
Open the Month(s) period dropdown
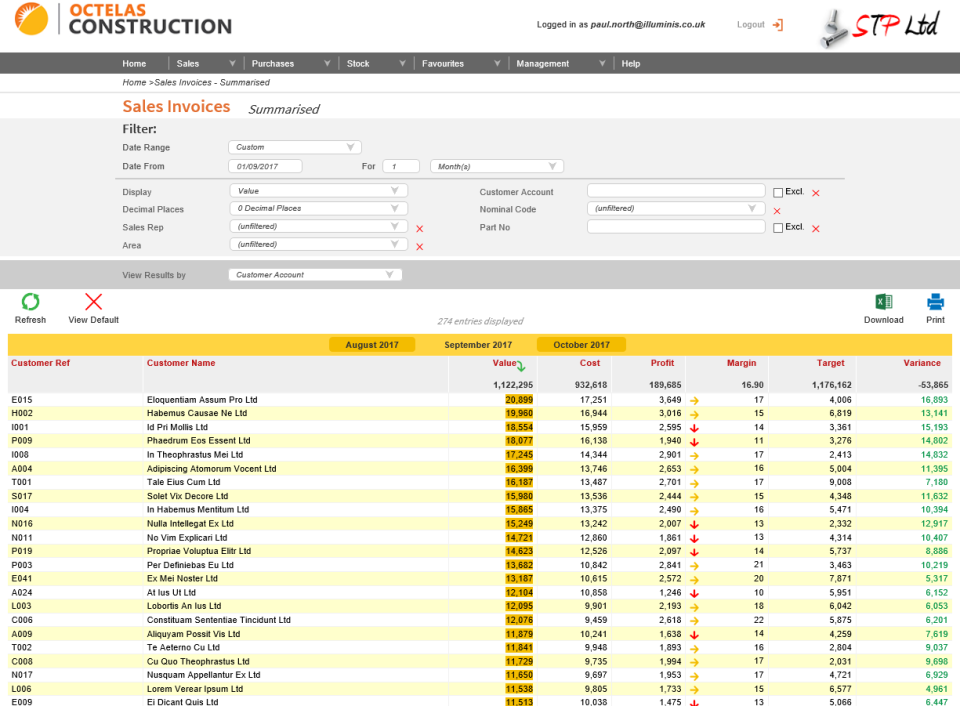pyautogui.click(x=497, y=166)
